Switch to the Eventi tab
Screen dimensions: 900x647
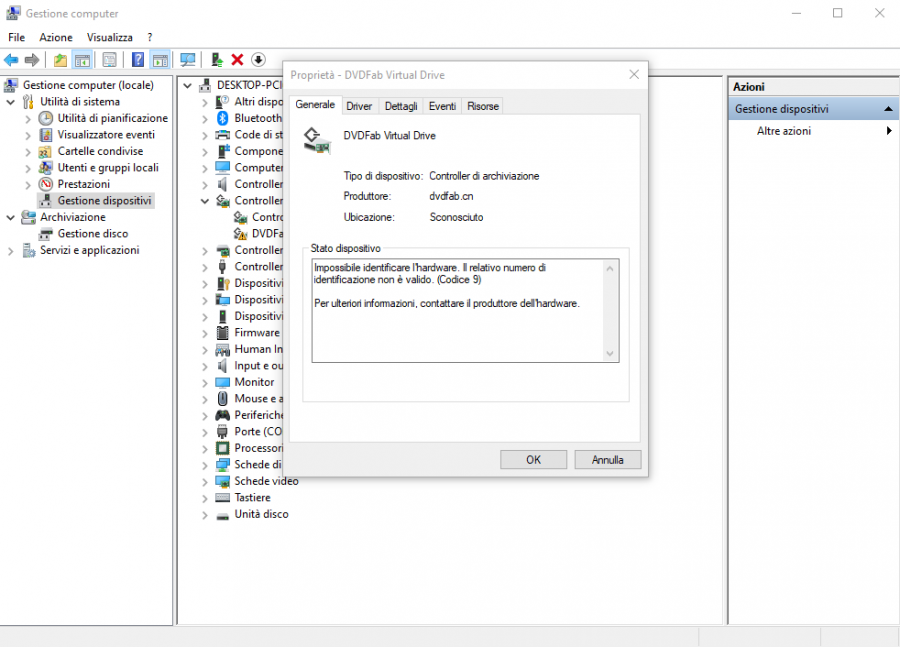[442, 106]
